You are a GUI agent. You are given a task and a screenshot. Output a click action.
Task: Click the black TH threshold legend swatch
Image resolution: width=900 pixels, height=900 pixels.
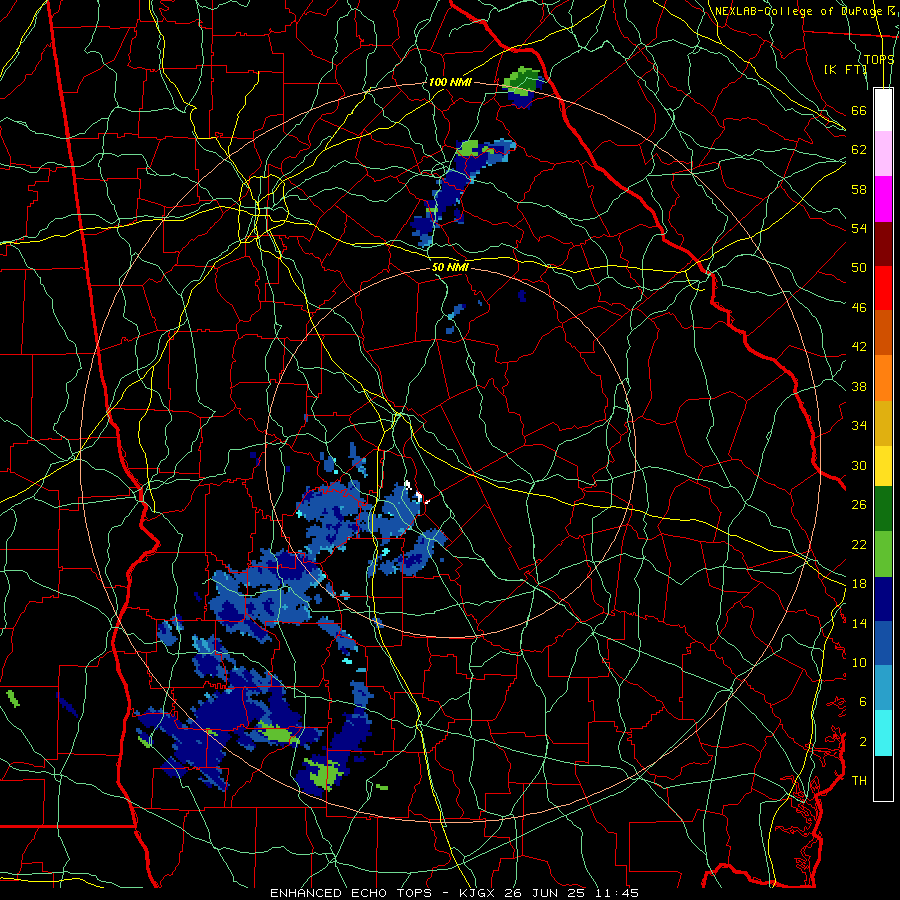pyautogui.click(x=883, y=778)
